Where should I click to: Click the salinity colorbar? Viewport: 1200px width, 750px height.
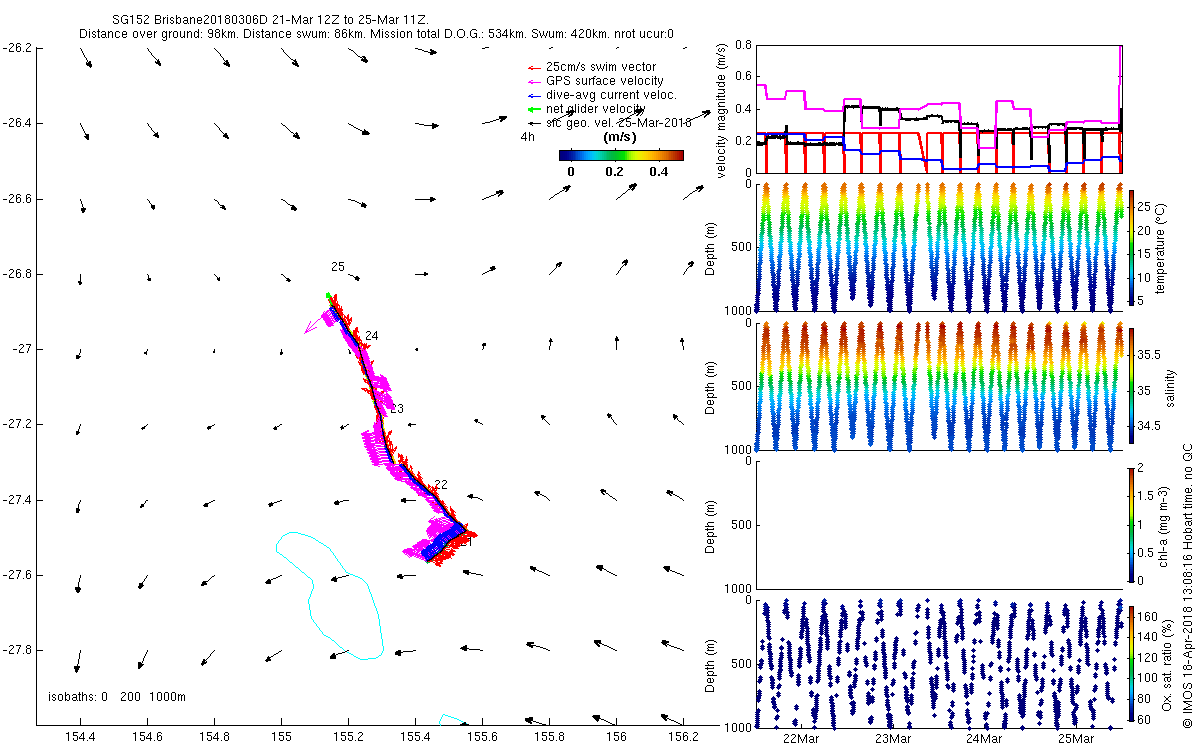click(x=1132, y=386)
